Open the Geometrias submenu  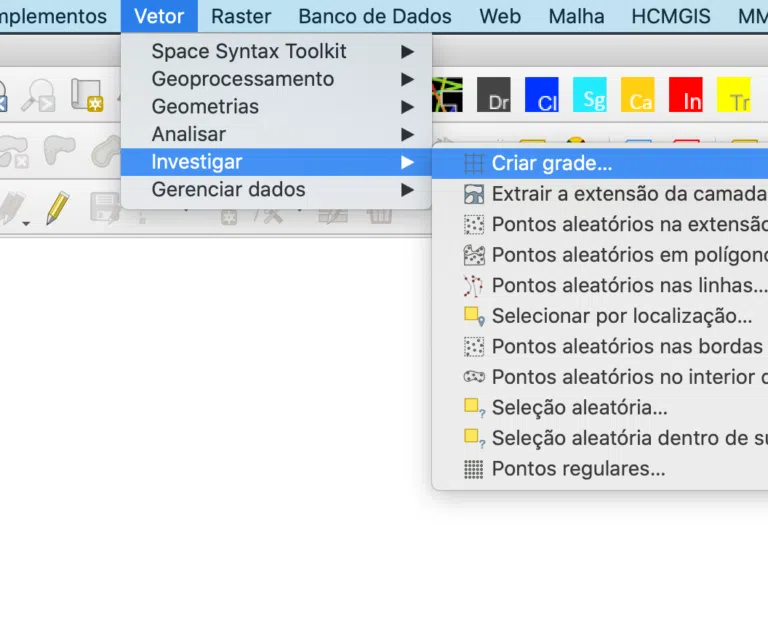pyautogui.click(x=276, y=107)
